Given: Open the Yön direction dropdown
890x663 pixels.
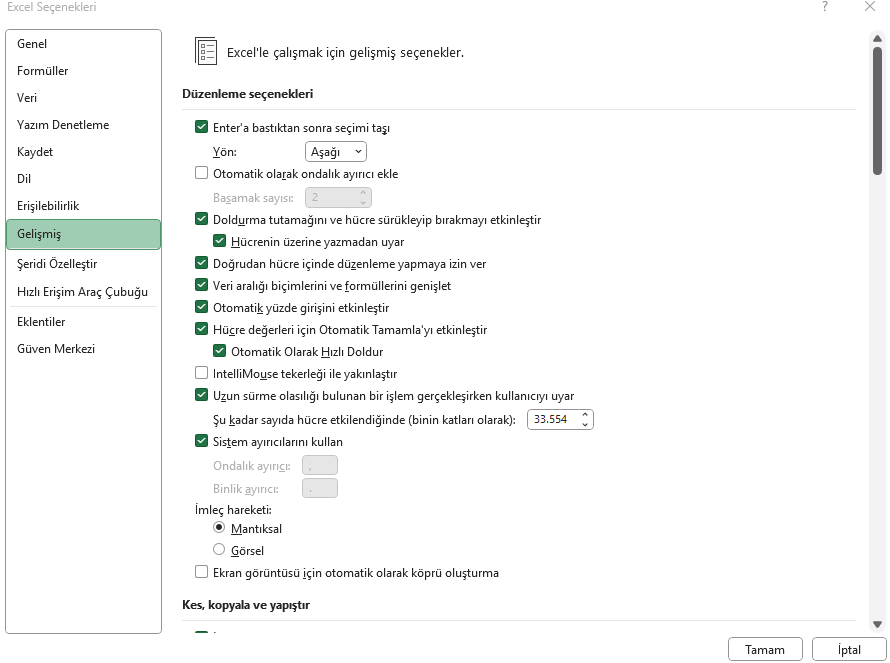Looking at the screenshot, I should click(336, 152).
